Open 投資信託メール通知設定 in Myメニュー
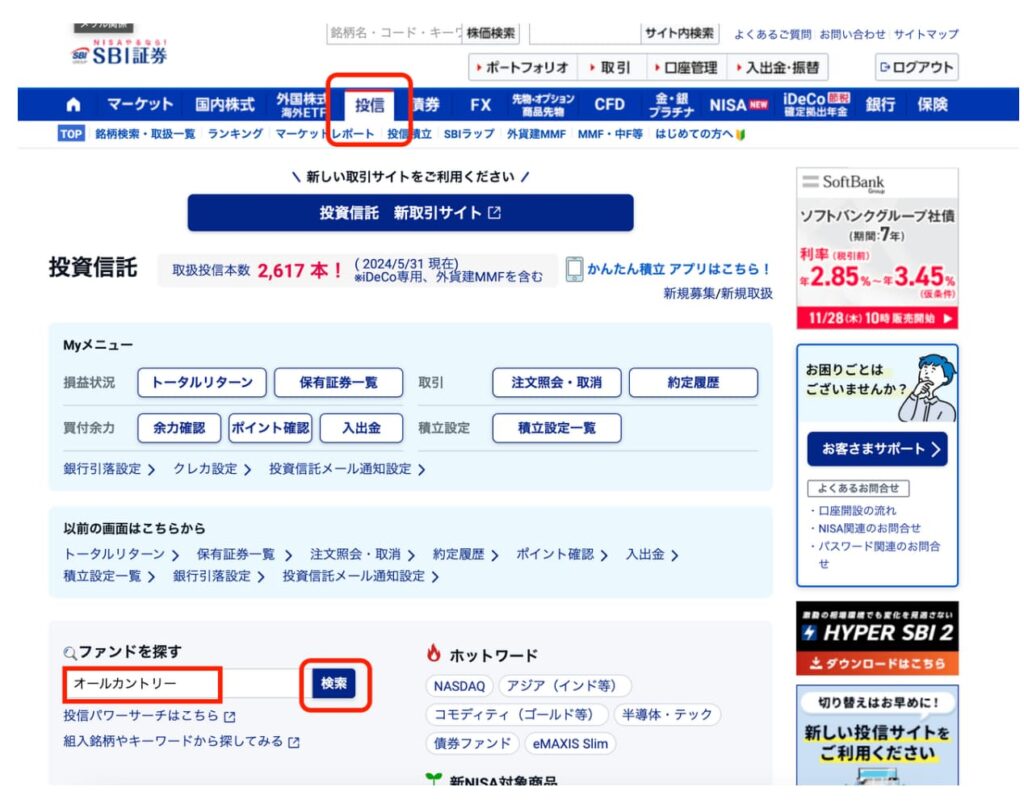 click(x=347, y=470)
